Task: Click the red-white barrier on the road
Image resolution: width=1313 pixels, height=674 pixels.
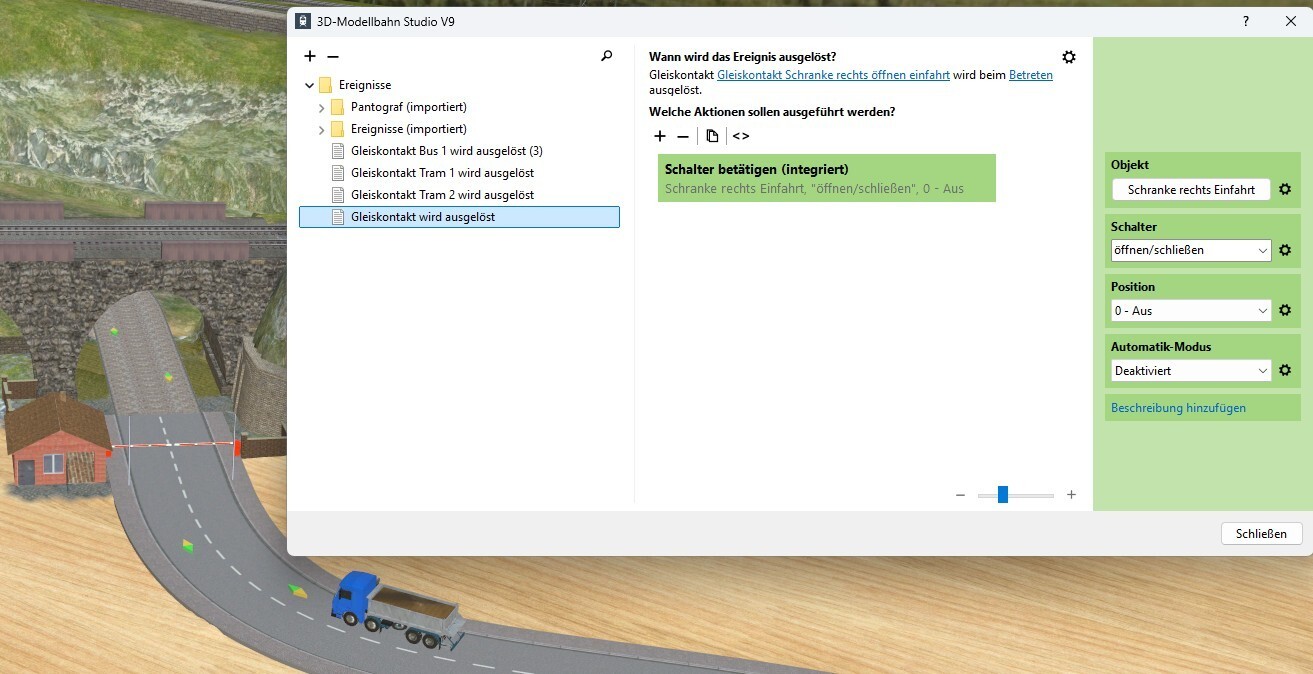Action: click(175, 445)
